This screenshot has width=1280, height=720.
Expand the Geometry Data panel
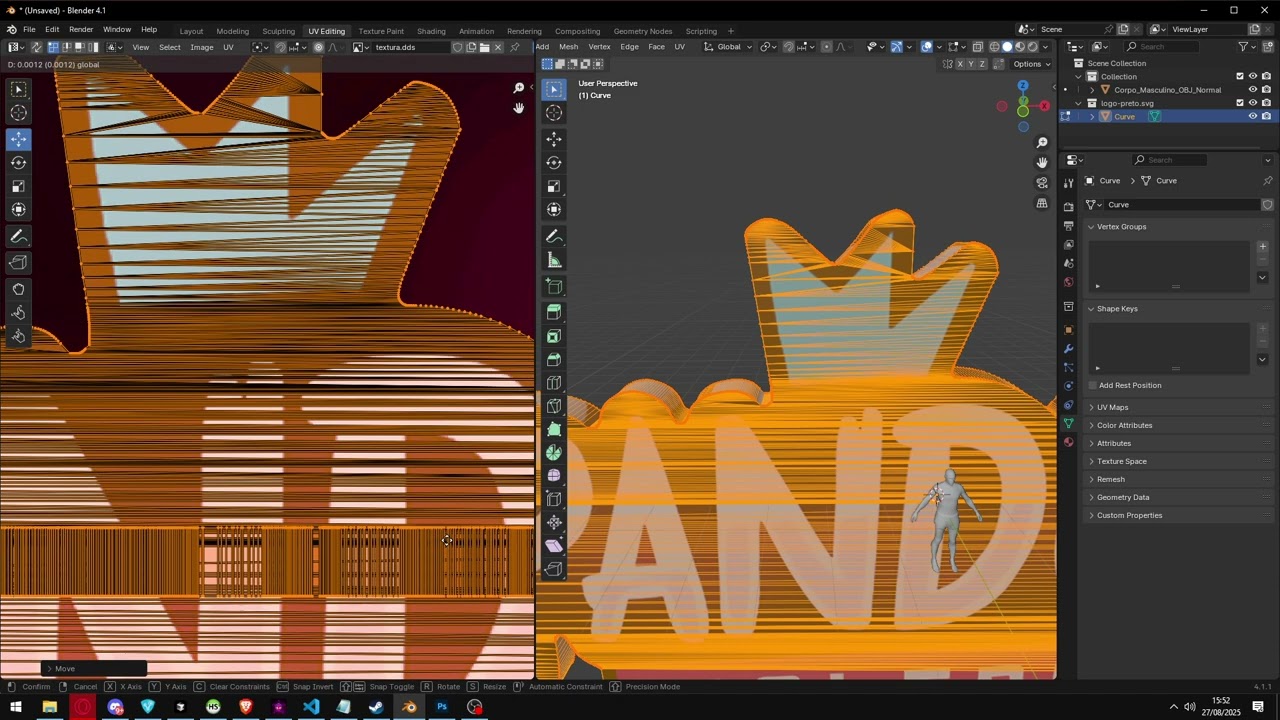pyautogui.click(x=1122, y=497)
